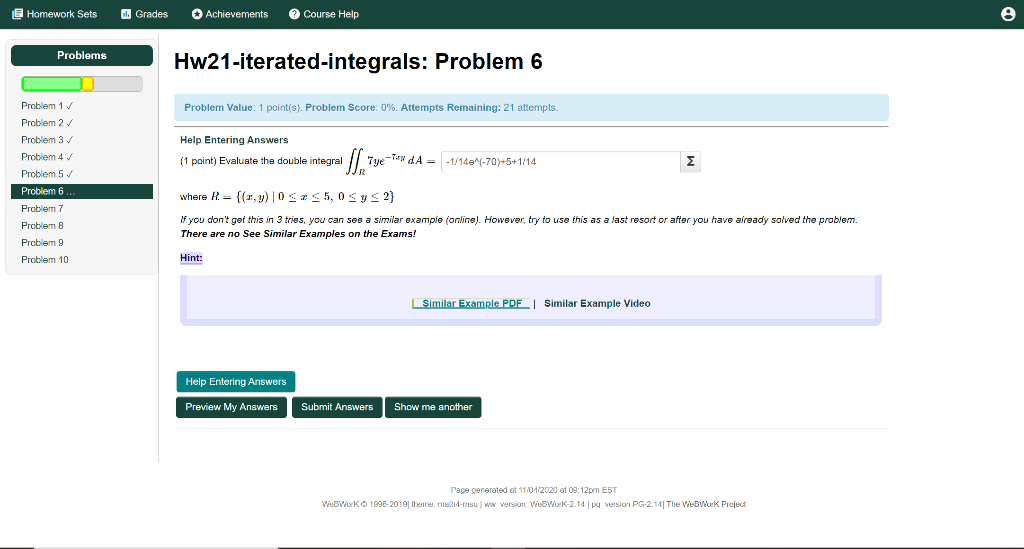View the Achievements page

pos(230,14)
